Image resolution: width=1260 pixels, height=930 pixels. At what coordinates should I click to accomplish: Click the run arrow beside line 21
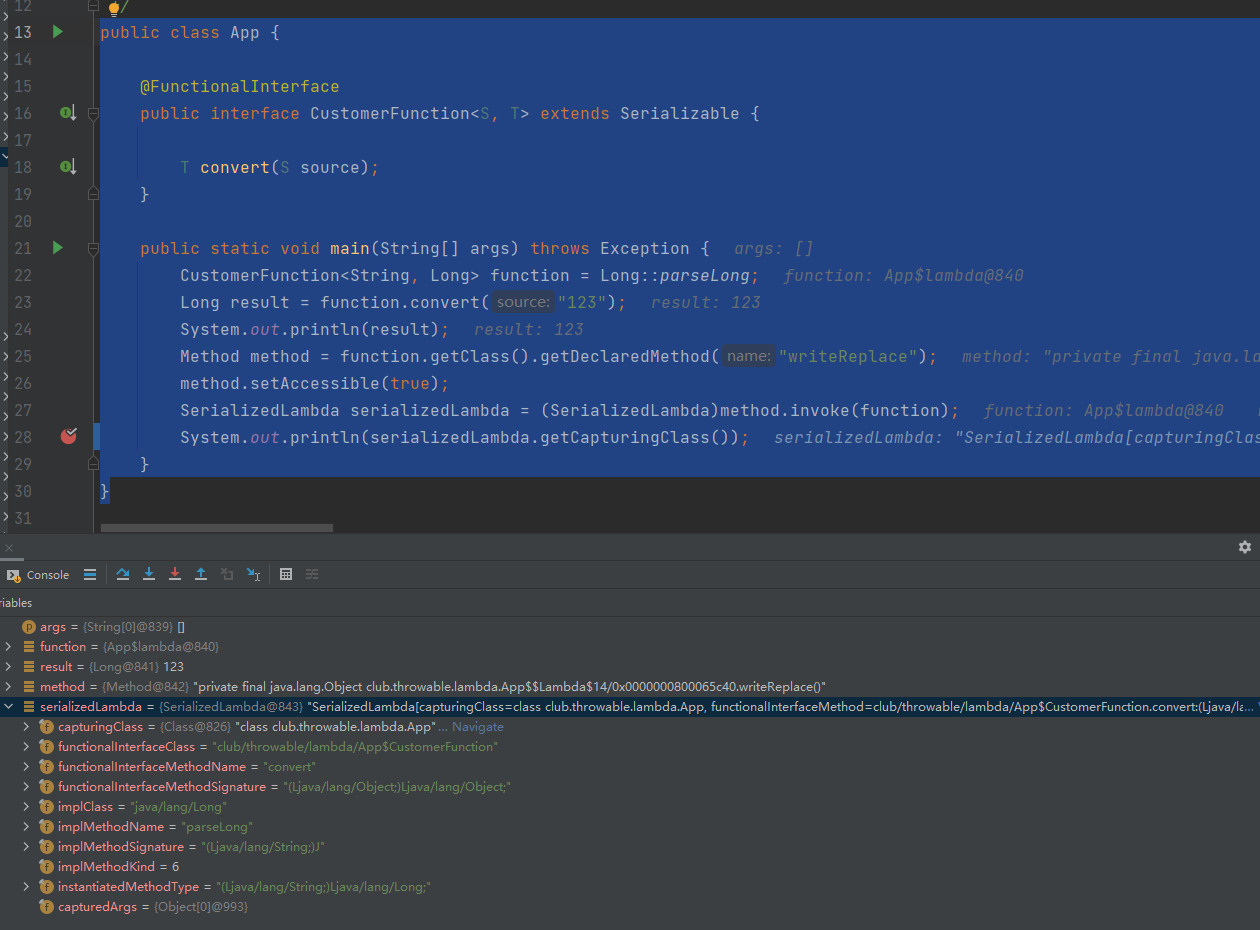click(x=57, y=247)
